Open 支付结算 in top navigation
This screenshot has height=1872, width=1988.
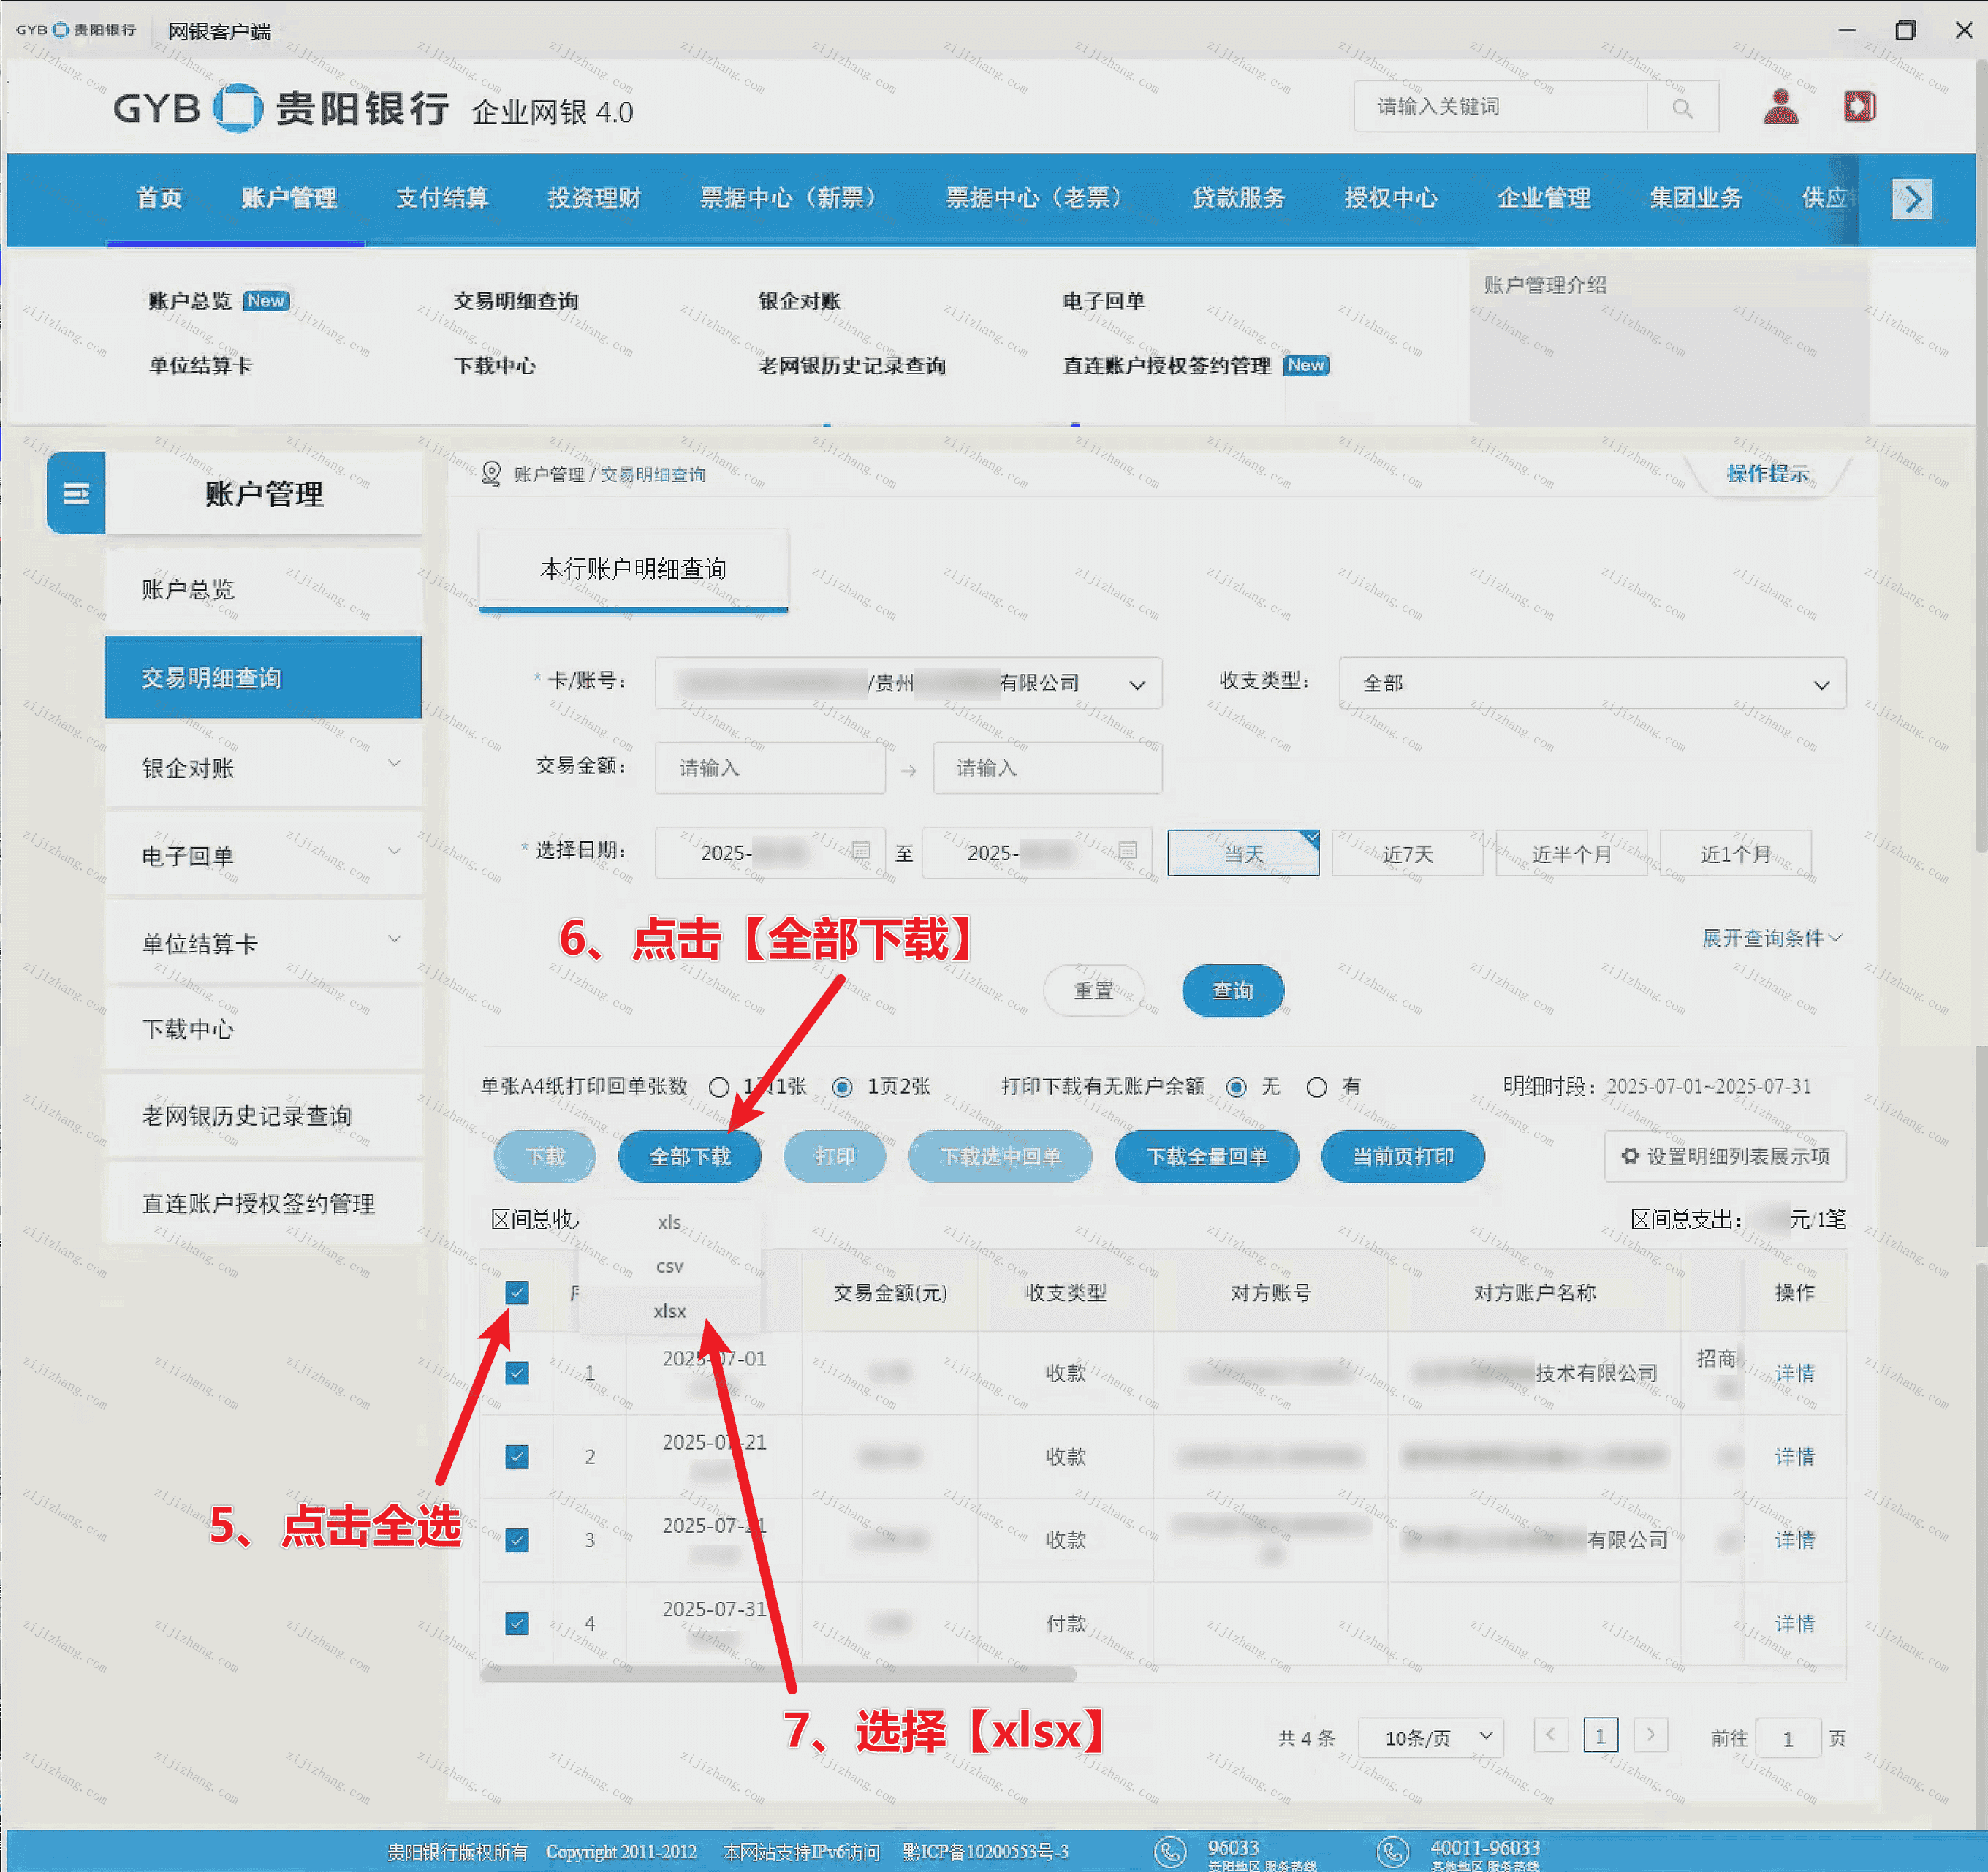point(442,198)
